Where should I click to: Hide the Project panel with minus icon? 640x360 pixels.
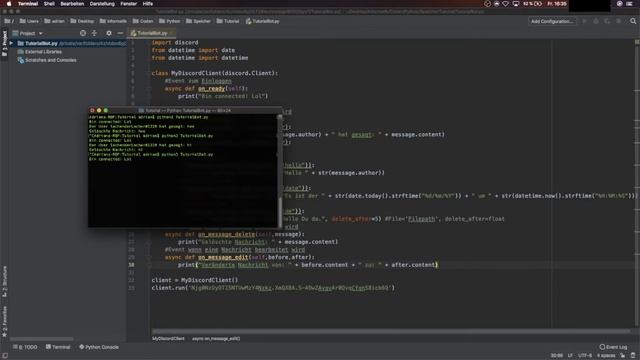[120, 33]
